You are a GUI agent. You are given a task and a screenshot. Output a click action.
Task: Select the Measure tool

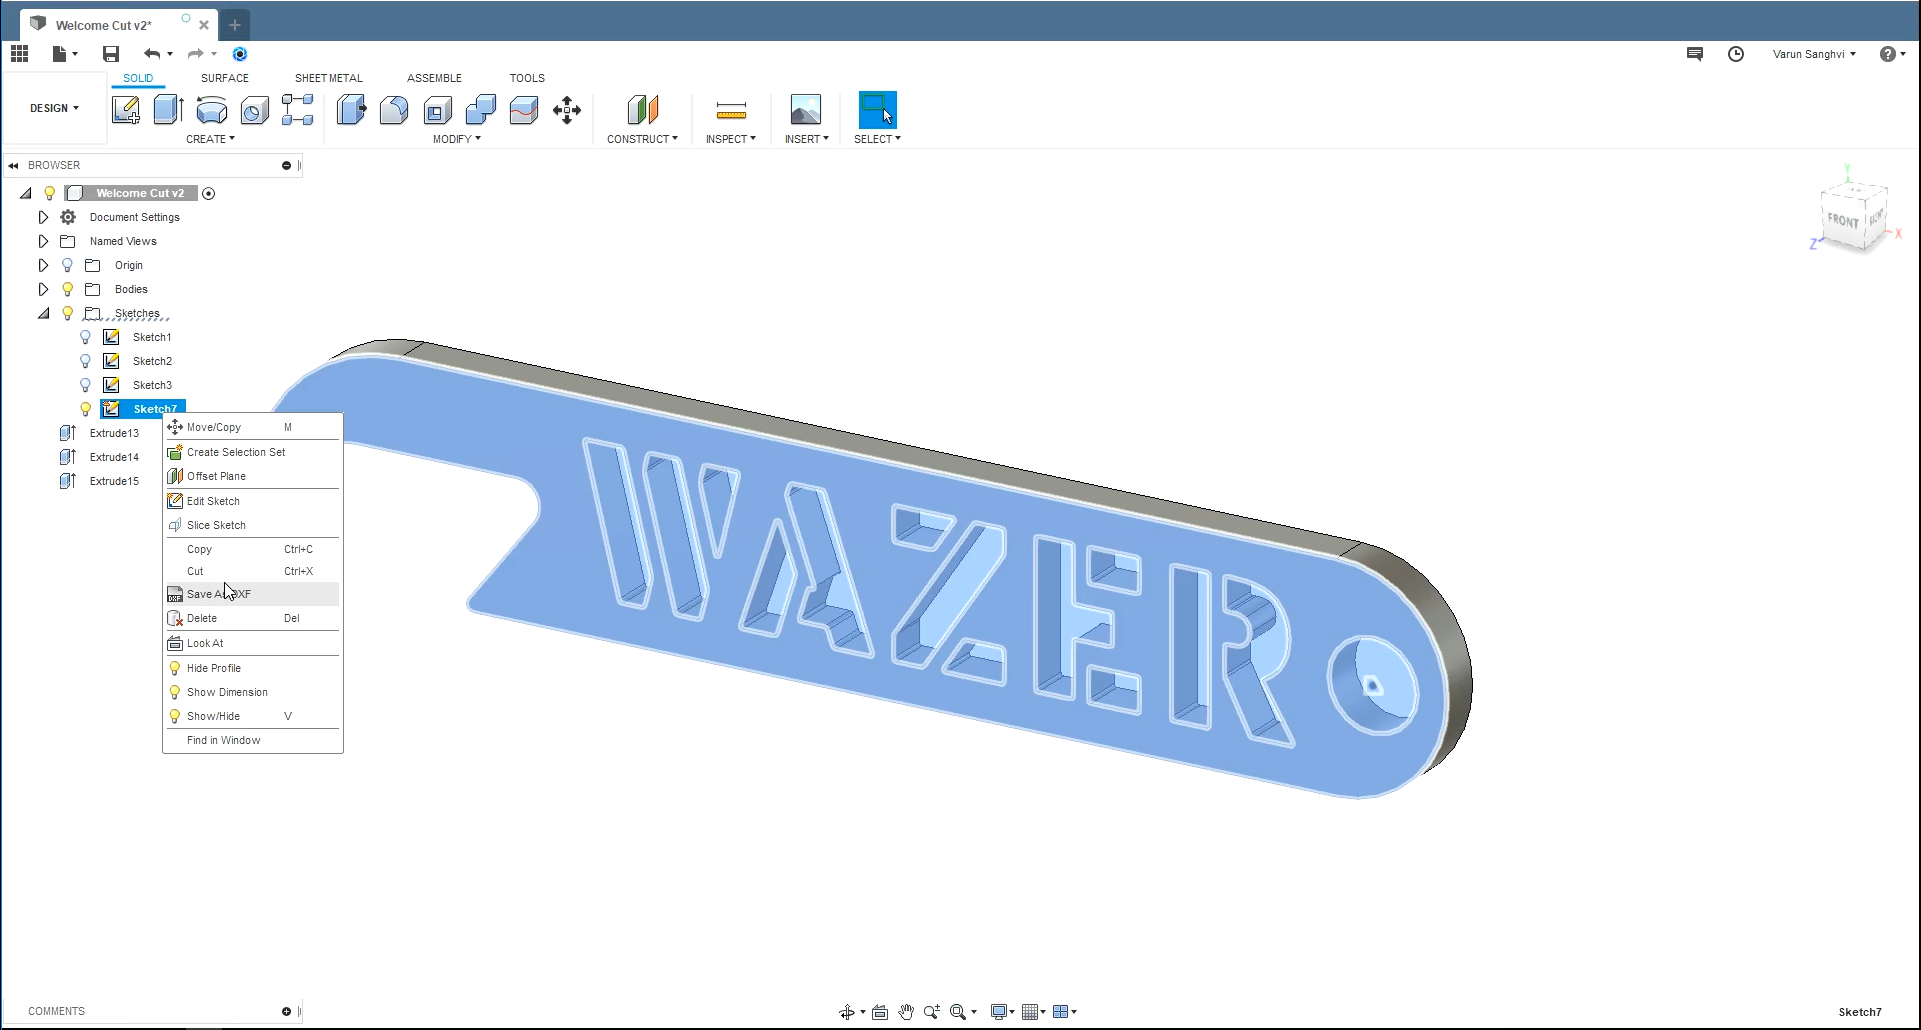pyautogui.click(x=731, y=110)
